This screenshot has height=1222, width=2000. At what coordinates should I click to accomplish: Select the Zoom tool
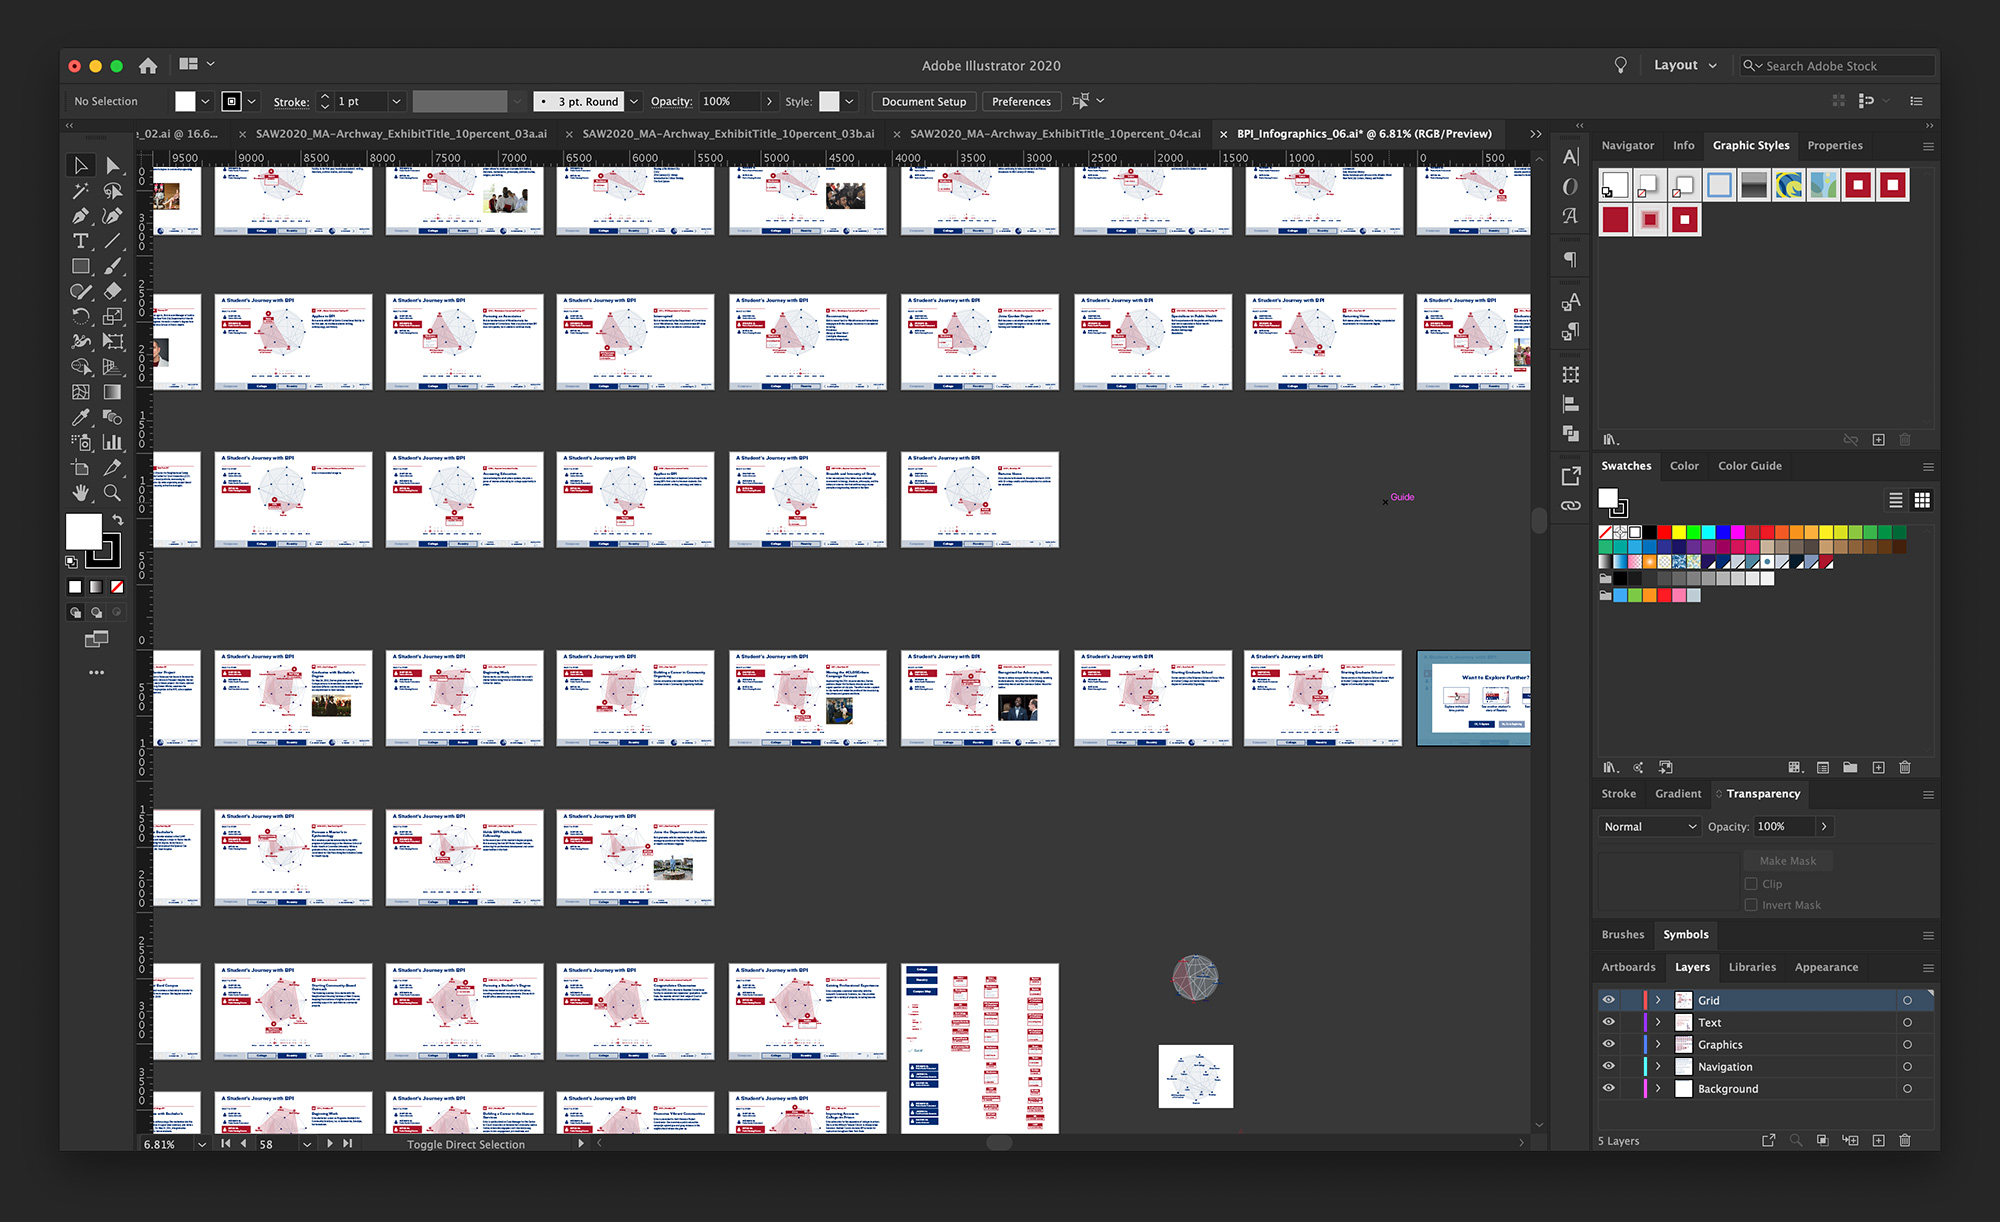pyautogui.click(x=112, y=493)
